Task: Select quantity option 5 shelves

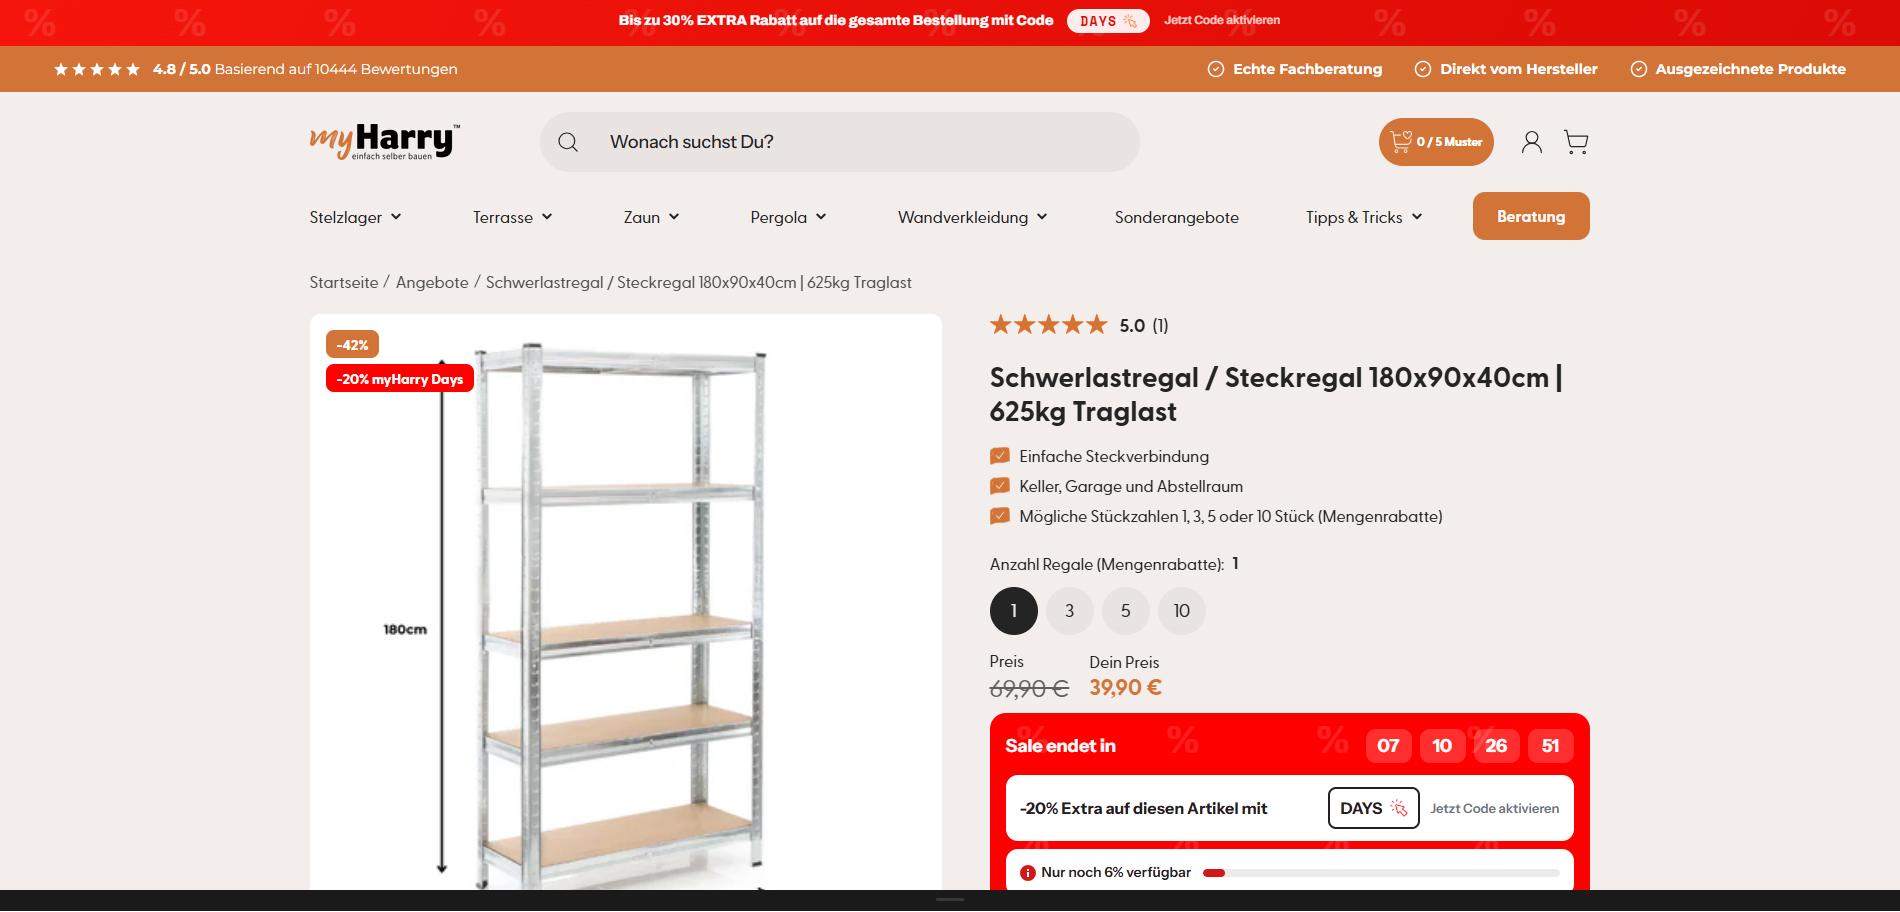Action: tap(1126, 611)
